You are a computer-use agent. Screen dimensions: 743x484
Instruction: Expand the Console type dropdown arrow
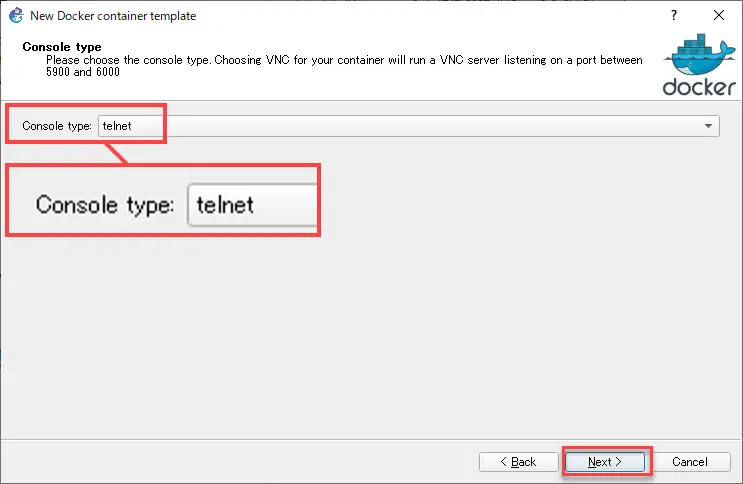click(708, 126)
